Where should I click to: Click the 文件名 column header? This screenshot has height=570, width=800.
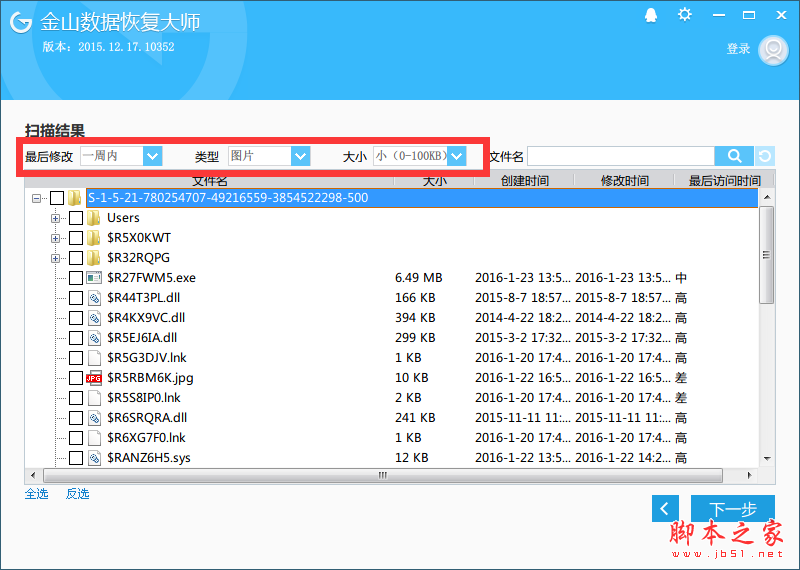209,181
